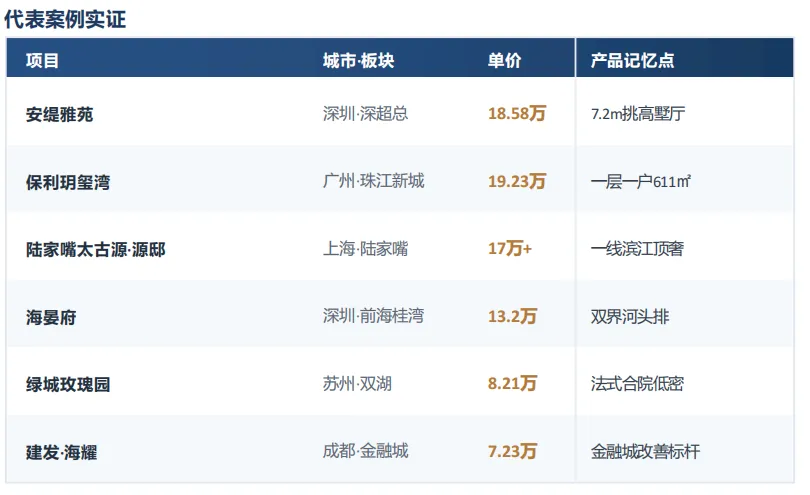Select the cell 苏州·双湖
This screenshot has width=810, height=495.
pyautogui.click(x=357, y=383)
